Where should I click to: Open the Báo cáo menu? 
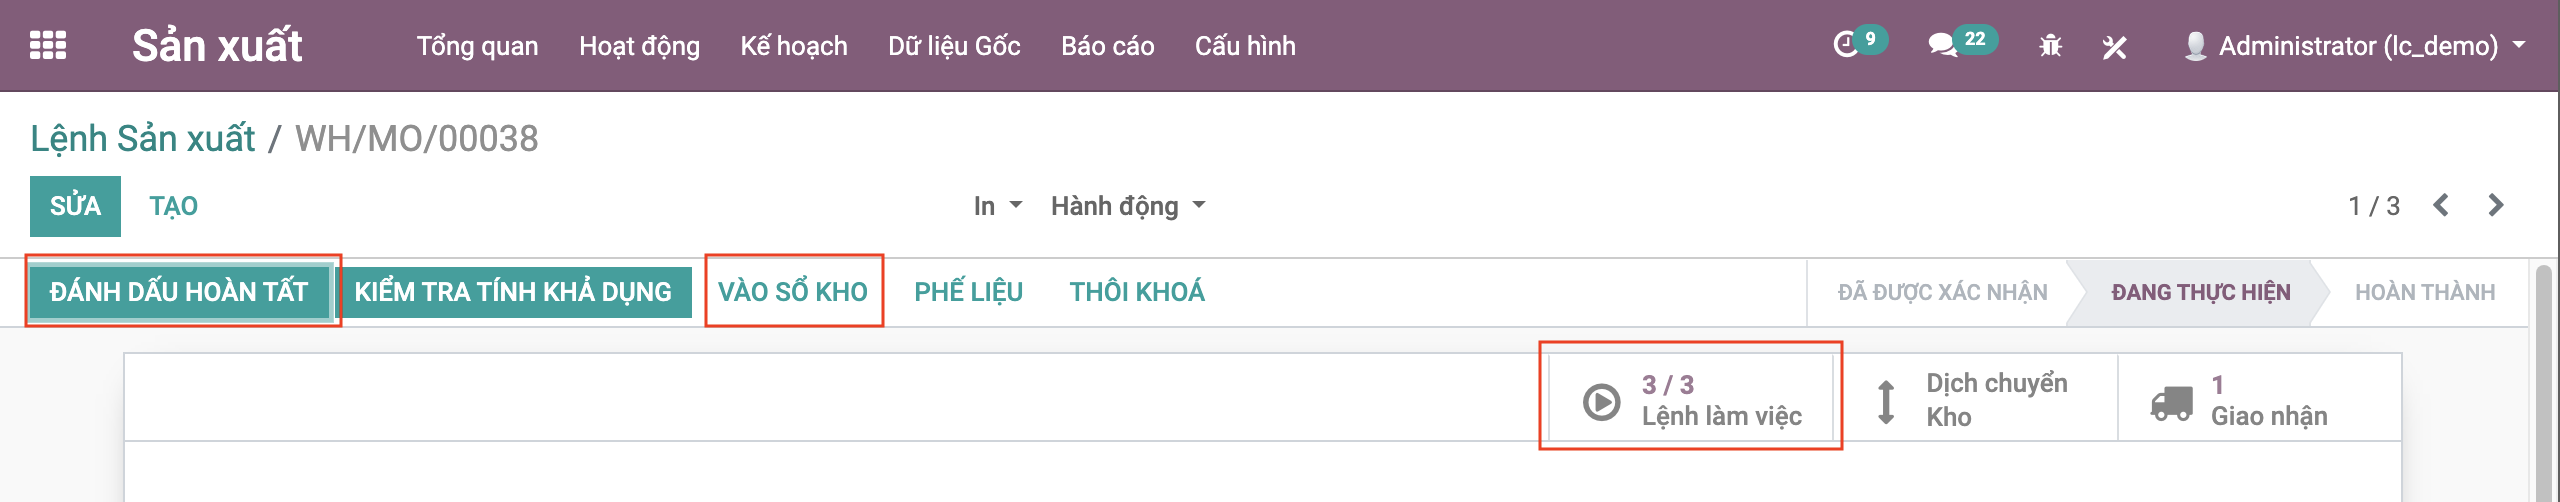[x=1107, y=46]
